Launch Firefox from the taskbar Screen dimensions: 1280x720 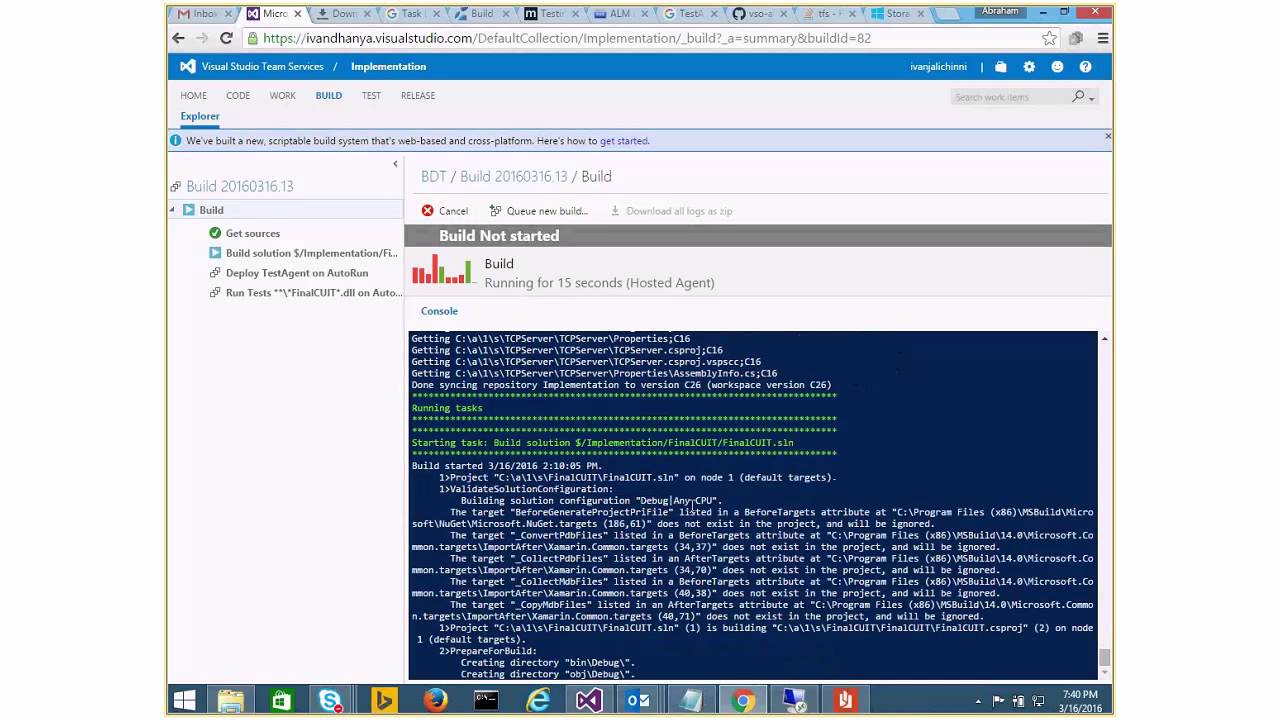point(435,700)
